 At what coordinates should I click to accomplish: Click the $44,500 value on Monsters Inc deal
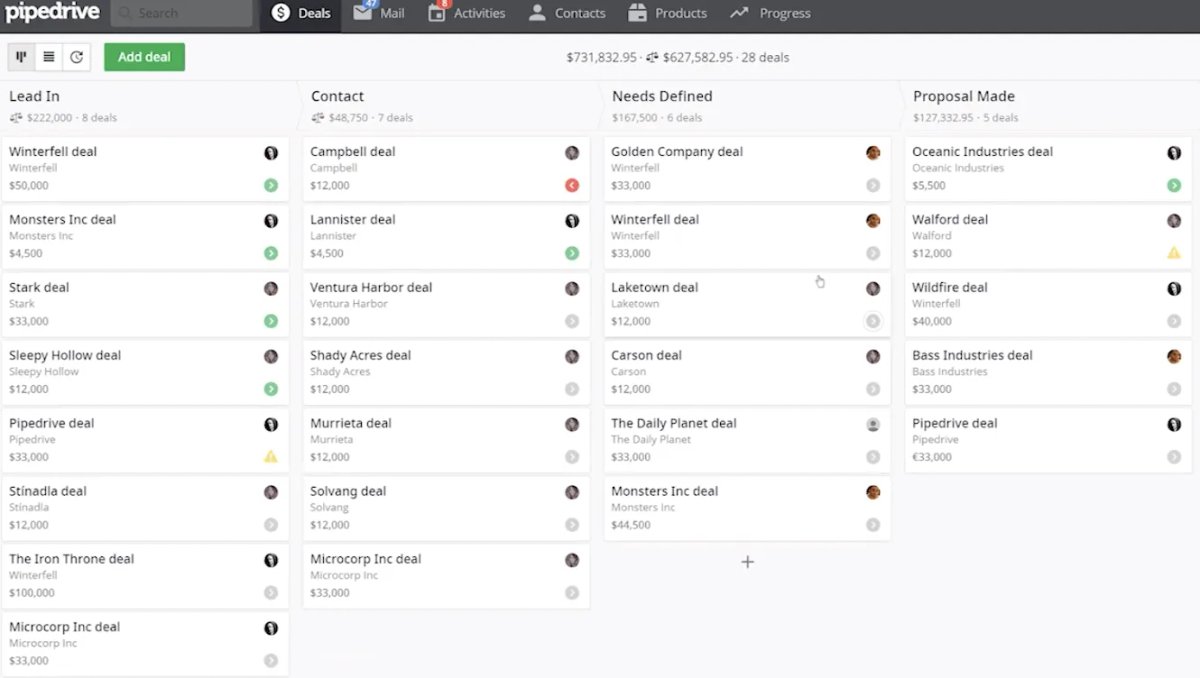(x=631, y=525)
